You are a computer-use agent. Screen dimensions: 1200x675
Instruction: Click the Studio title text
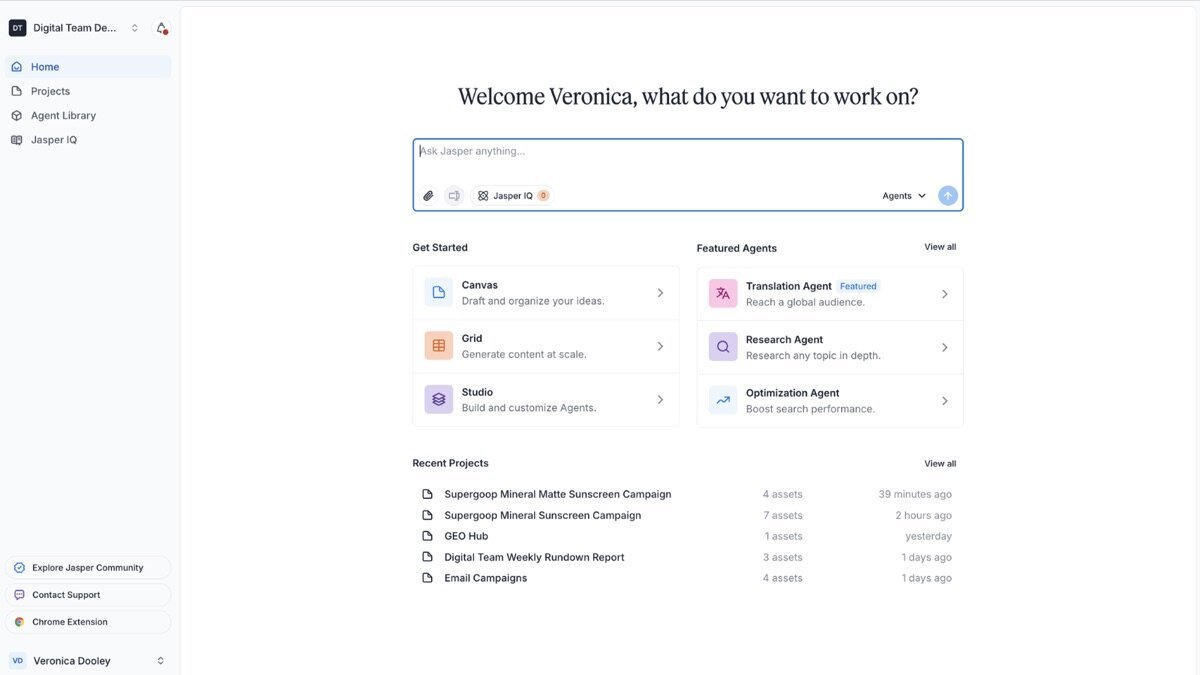[477, 392]
